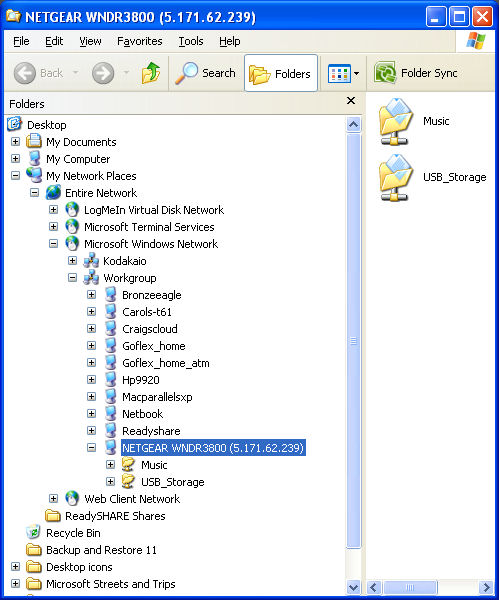Open the View menu
Image resolution: width=499 pixels, height=600 pixels.
[x=90, y=41]
